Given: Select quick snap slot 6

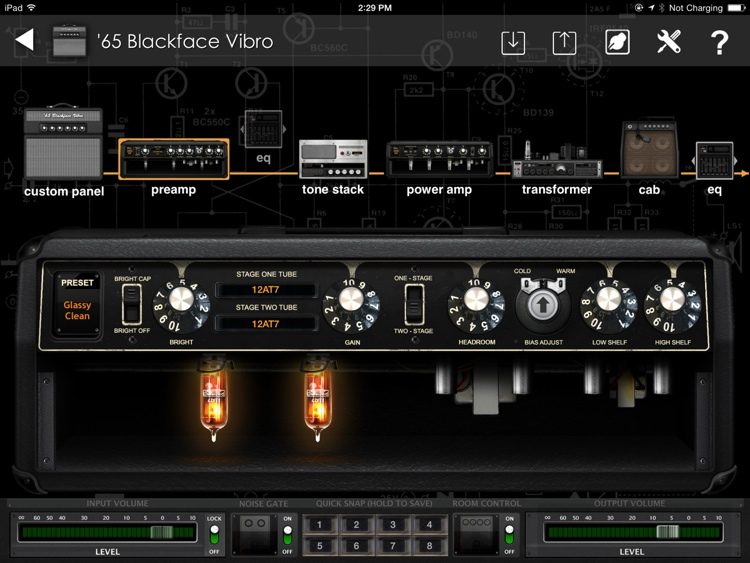Looking at the screenshot, I should [356, 546].
